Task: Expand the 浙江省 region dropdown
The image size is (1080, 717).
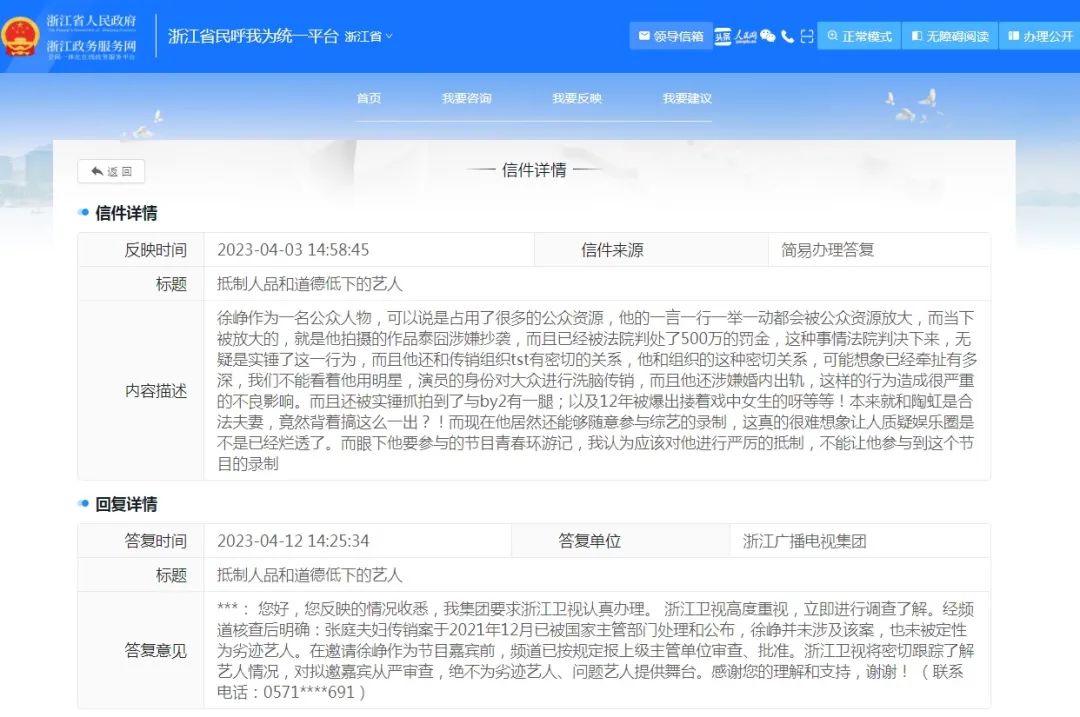Action: 369,37
